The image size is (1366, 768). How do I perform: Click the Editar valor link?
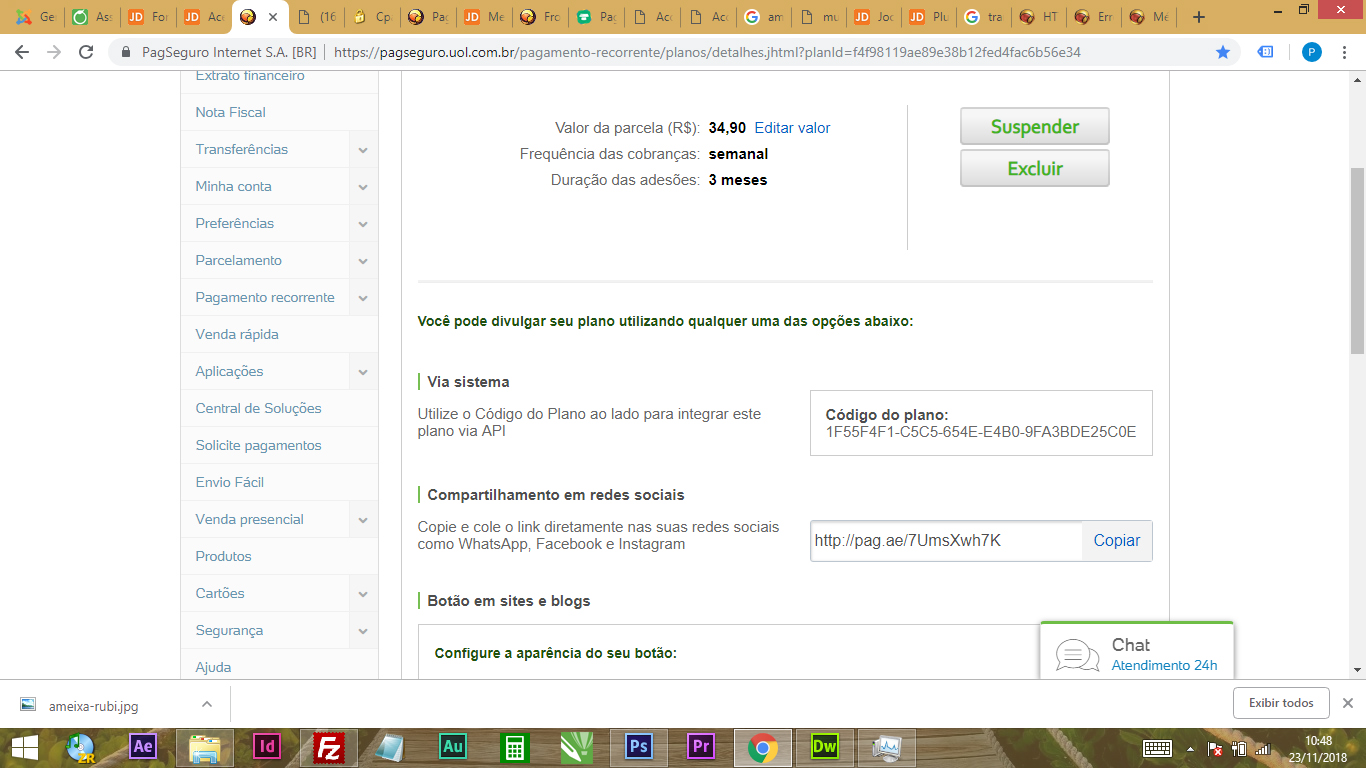pyautogui.click(x=792, y=128)
